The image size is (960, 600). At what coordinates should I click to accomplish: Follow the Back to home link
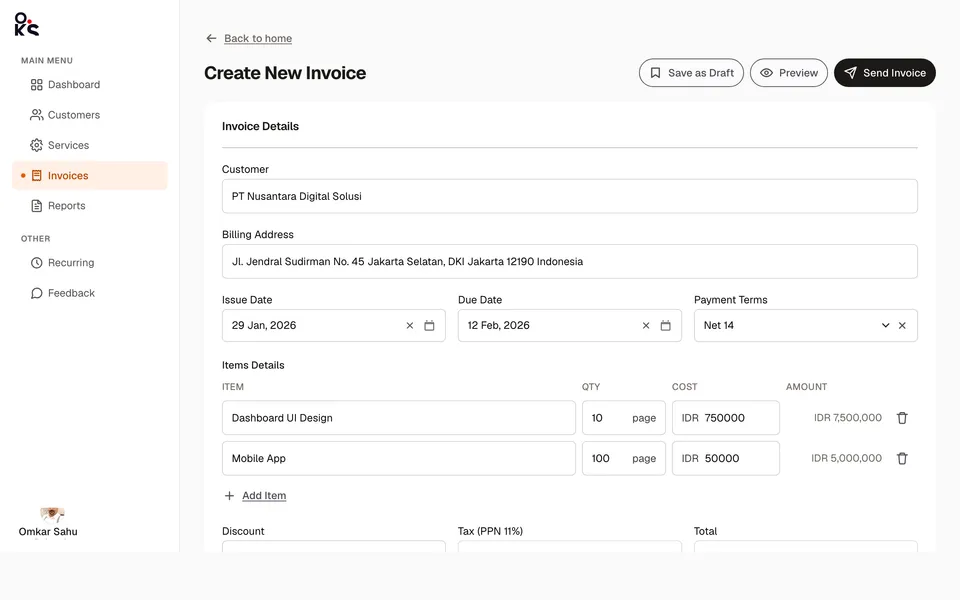click(258, 39)
